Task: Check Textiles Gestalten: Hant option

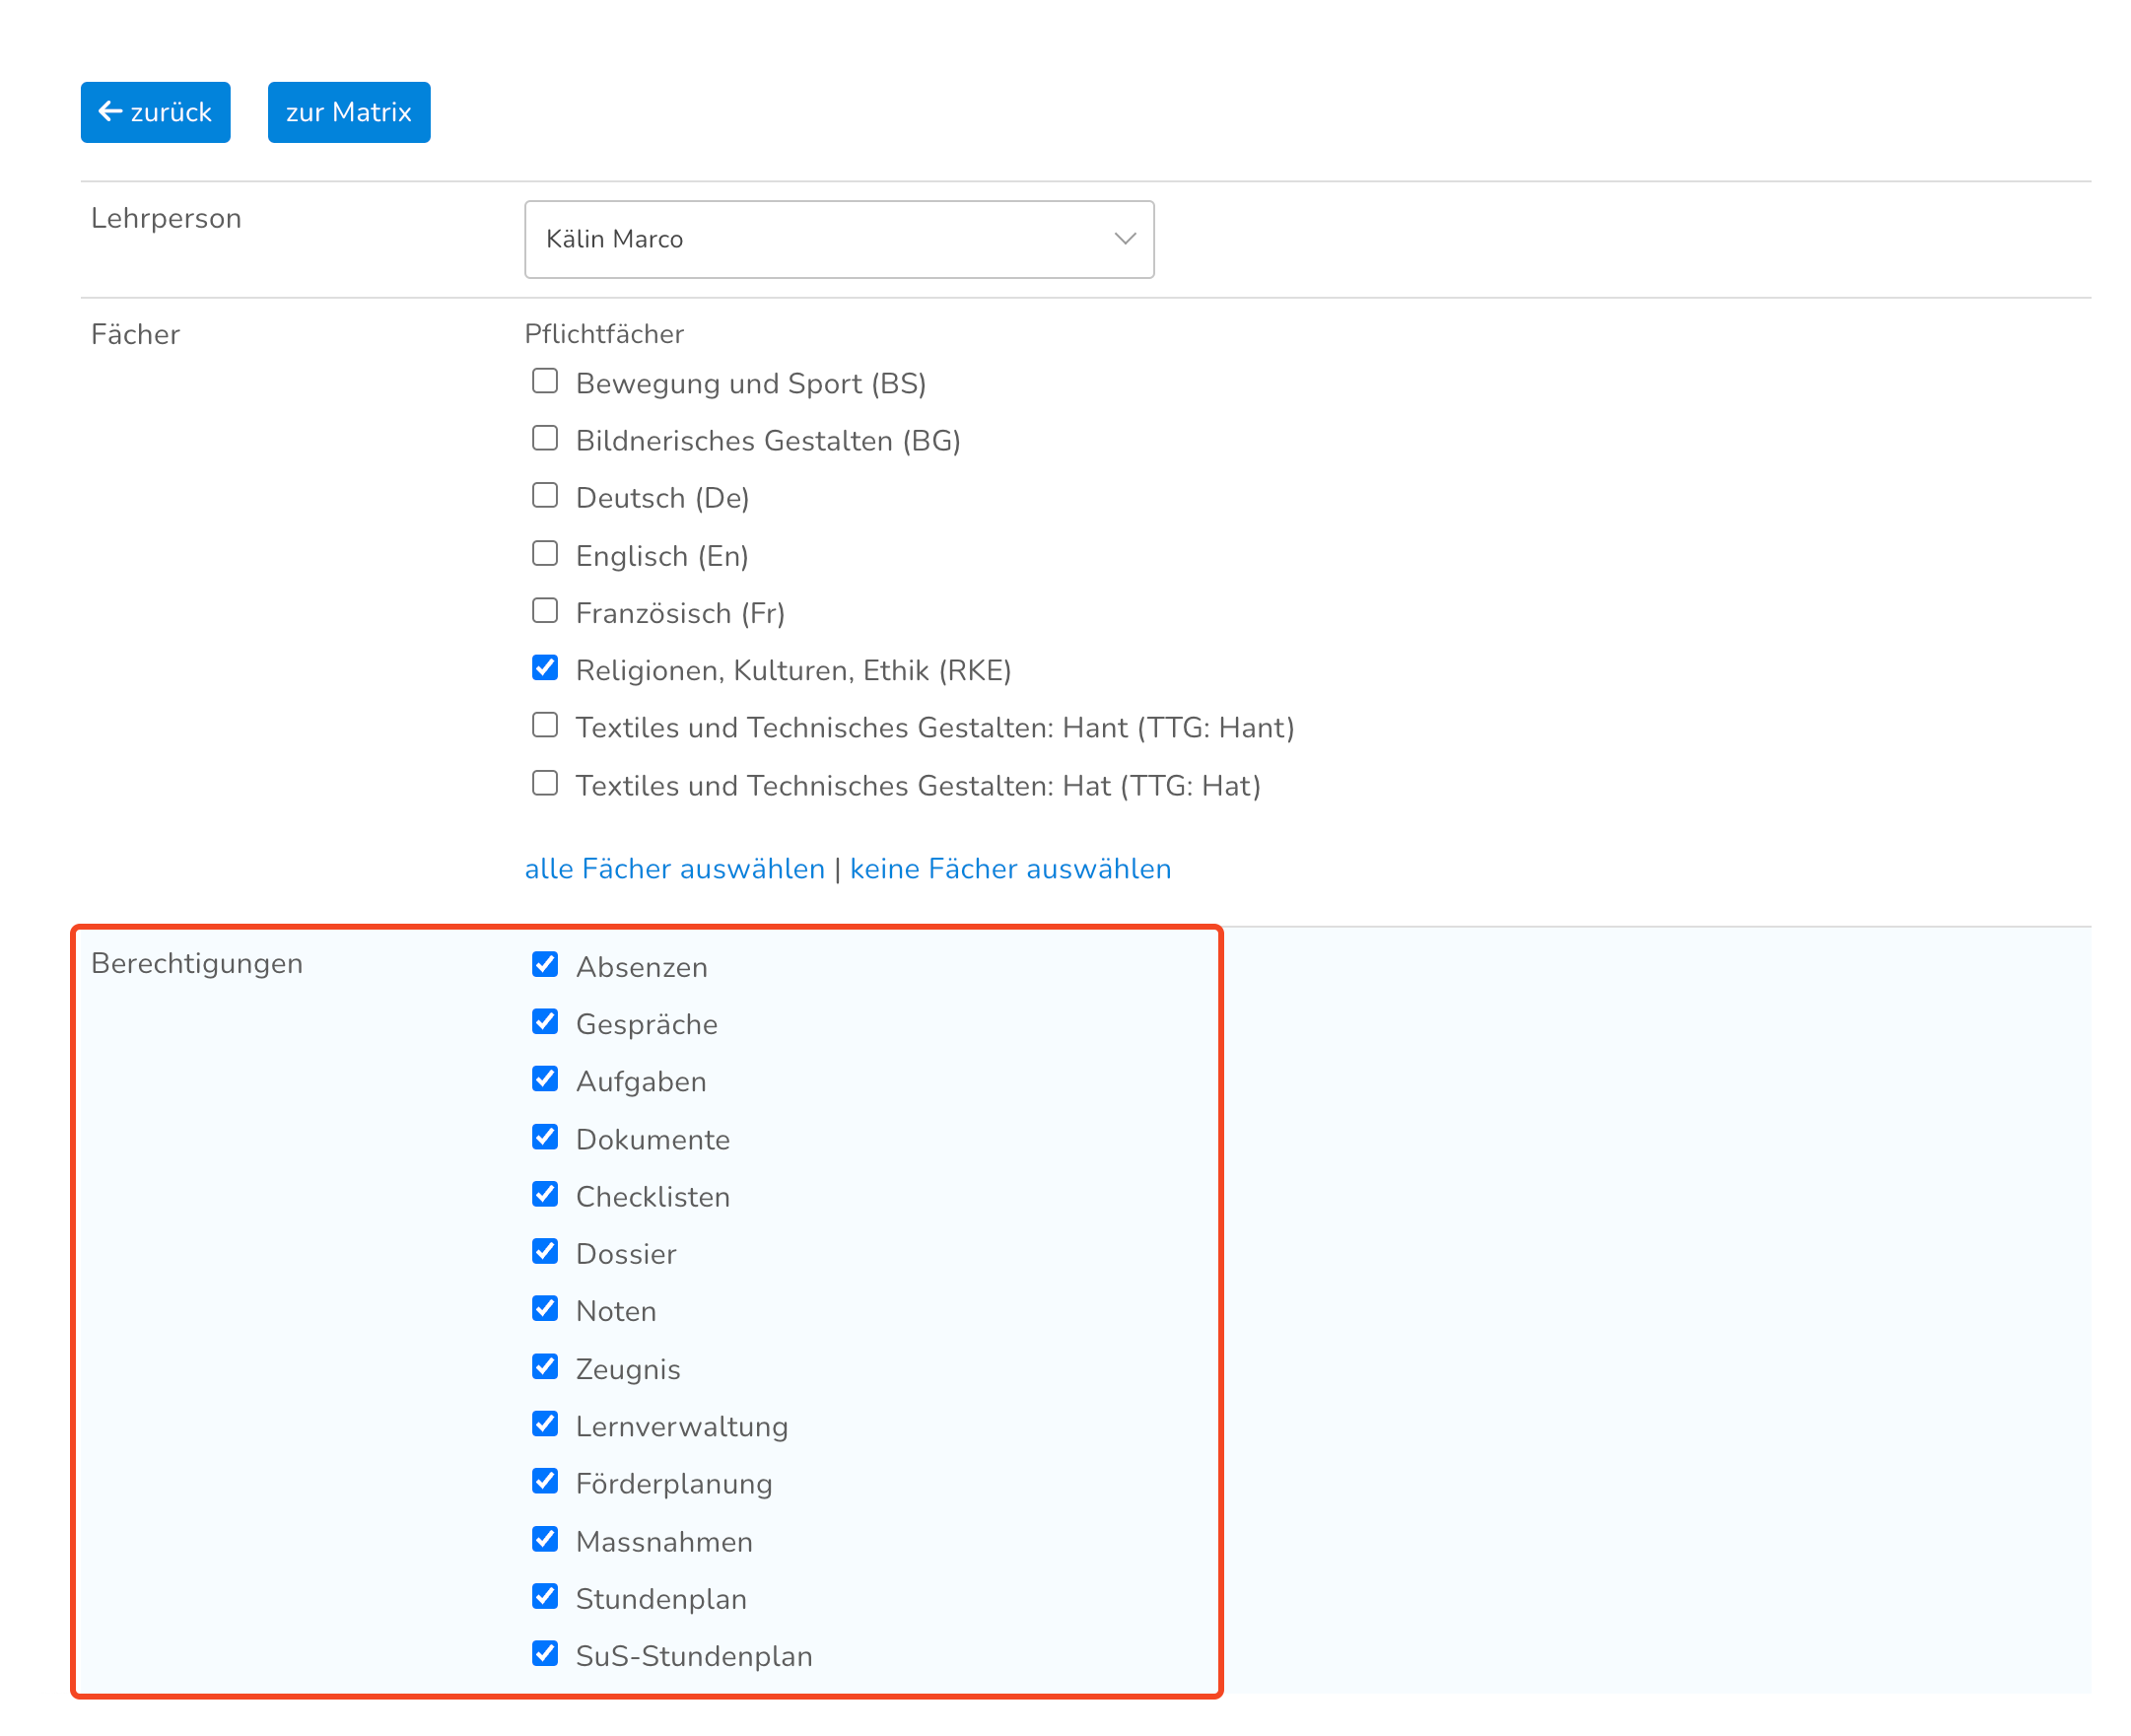Action: pos(545,725)
